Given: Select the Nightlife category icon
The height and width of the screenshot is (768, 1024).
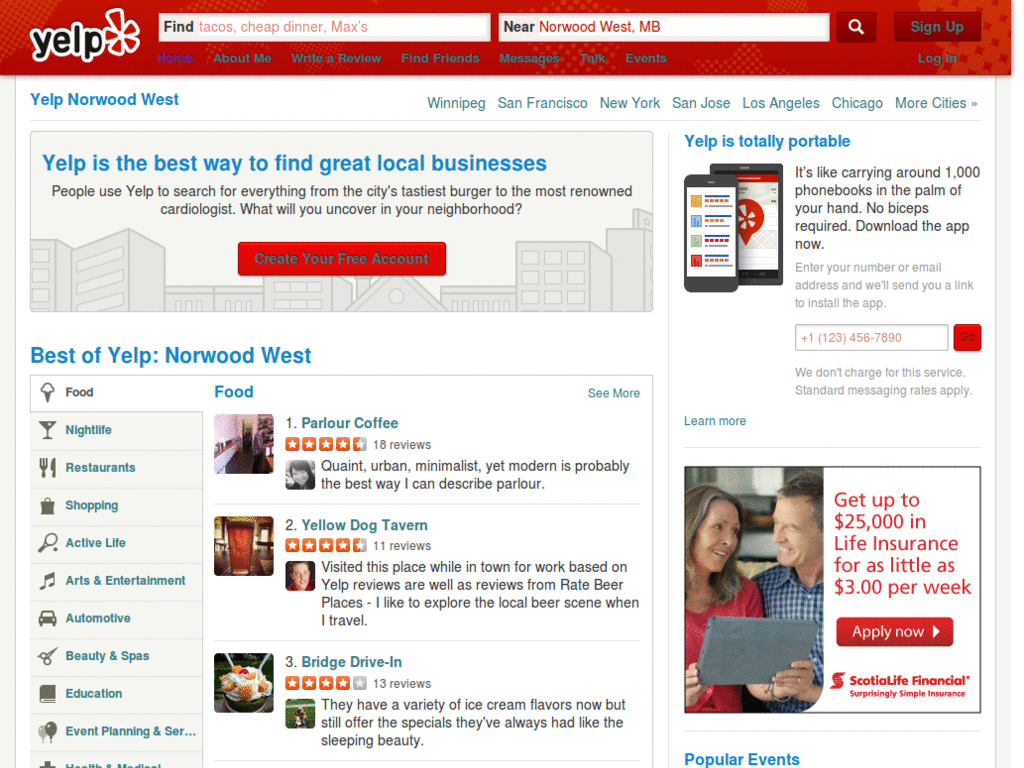Looking at the screenshot, I should (46, 430).
